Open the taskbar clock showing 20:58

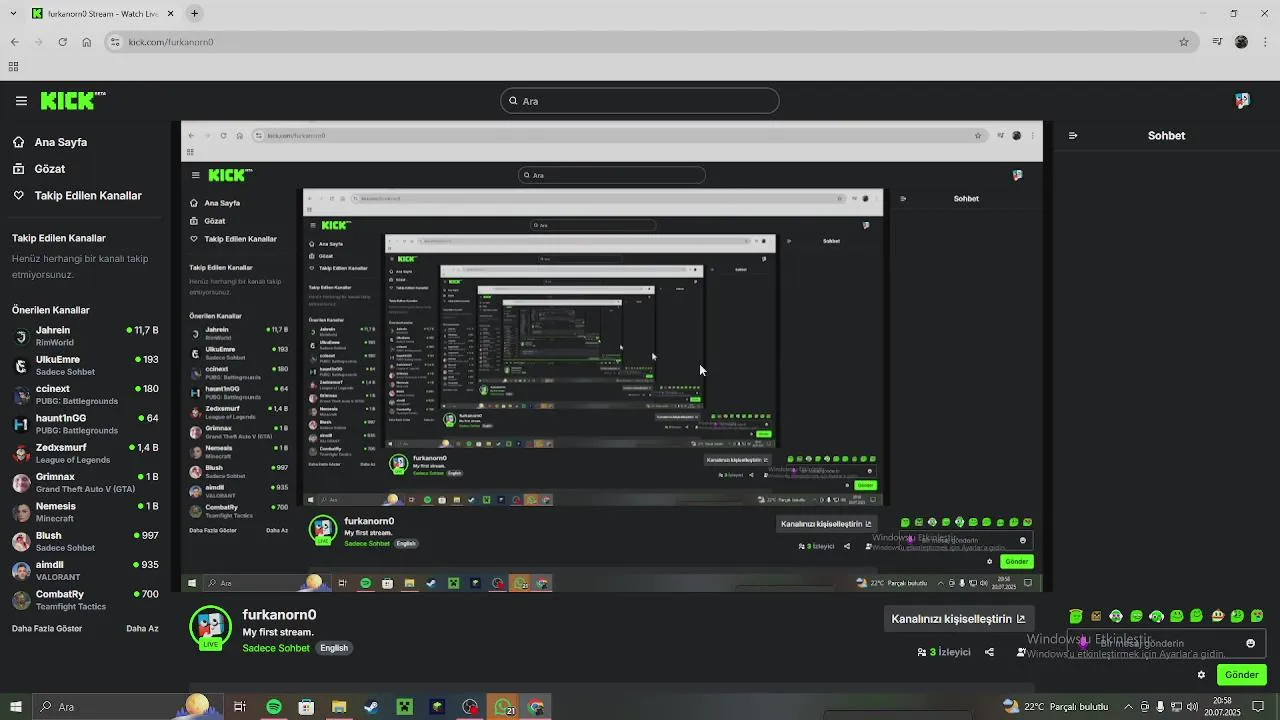coord(1222,707)
